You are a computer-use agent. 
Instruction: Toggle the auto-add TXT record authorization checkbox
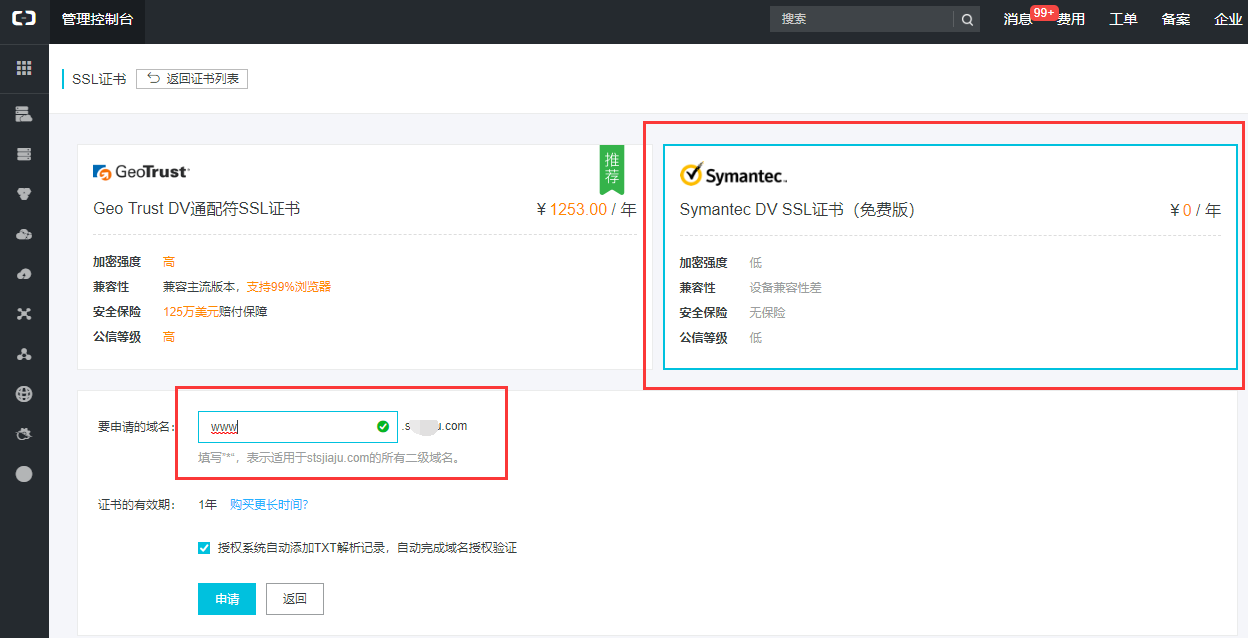tap(204, 548)
